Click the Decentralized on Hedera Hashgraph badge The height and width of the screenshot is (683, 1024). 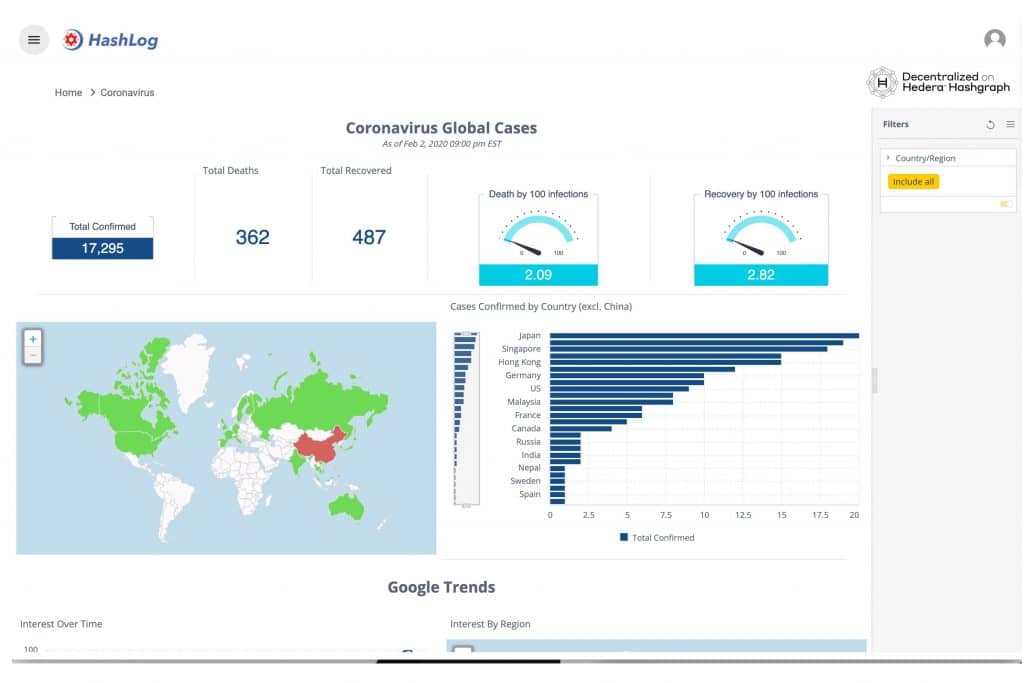(x=938, y=82)
